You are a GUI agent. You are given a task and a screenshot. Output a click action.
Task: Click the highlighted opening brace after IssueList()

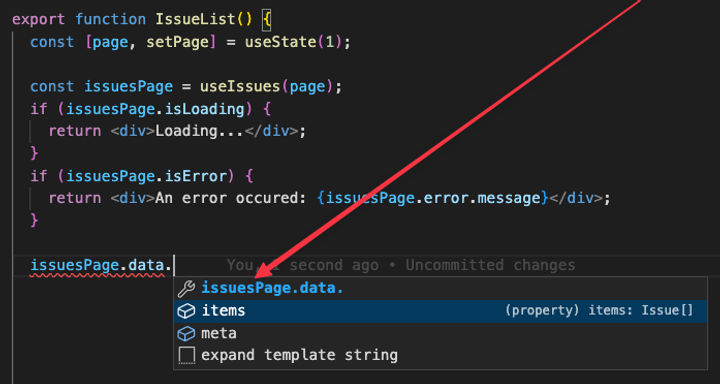(267, 20)
